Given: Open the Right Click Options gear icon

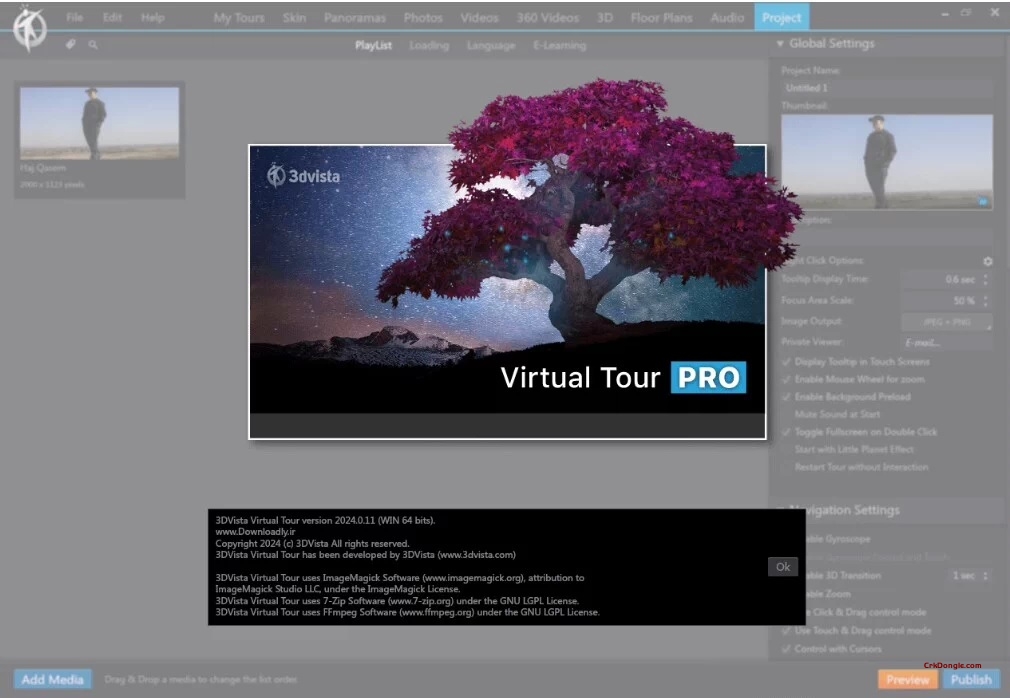Looking at the screenshot, I should (988, 261).
